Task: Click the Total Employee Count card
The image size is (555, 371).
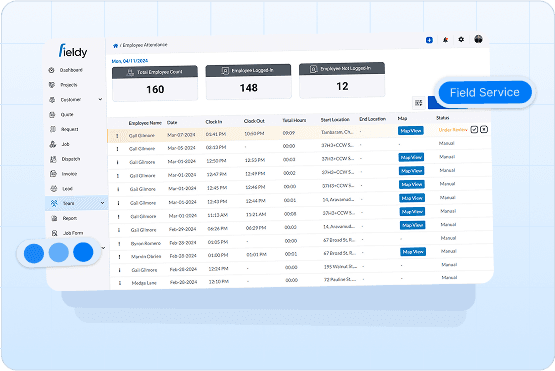Action: [155, 83]
